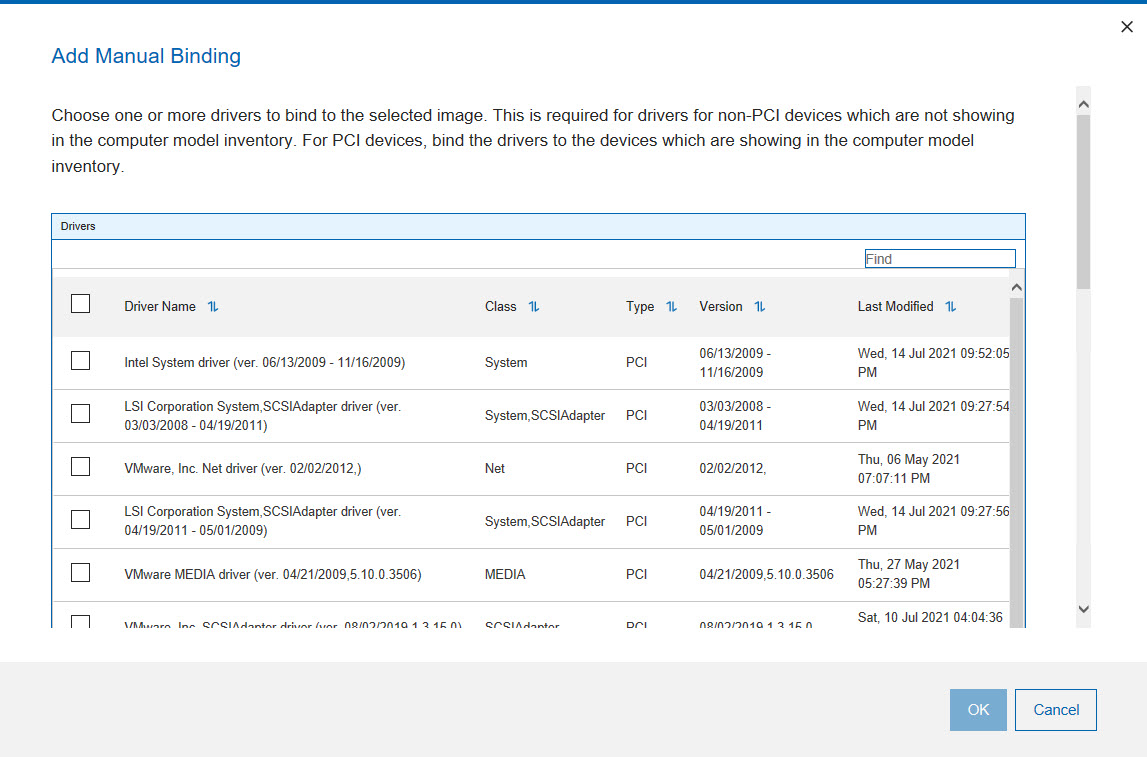Close the Add Manual Binding dialog
Image resolution: width=1147 pixels, height=757 pixels.
pyautogui.click(x=1127, y=27)
